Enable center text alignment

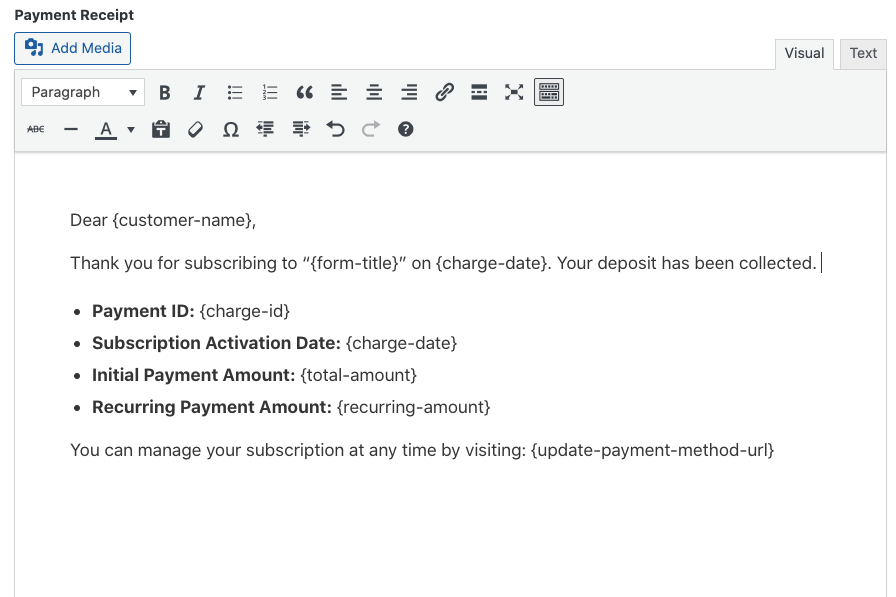(x=374, y=92)
